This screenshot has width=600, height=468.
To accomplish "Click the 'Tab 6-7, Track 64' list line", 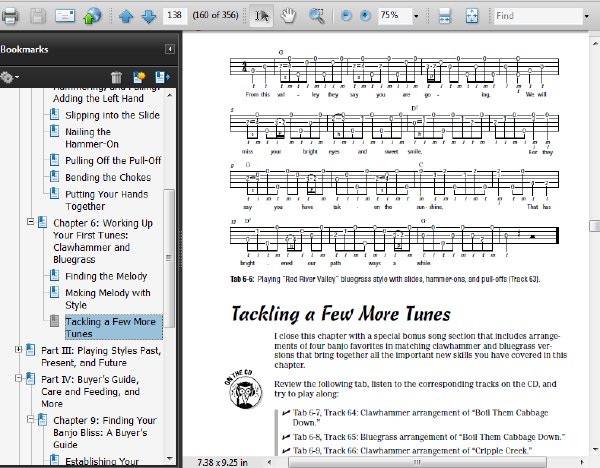I will click(x=420, y=417).
